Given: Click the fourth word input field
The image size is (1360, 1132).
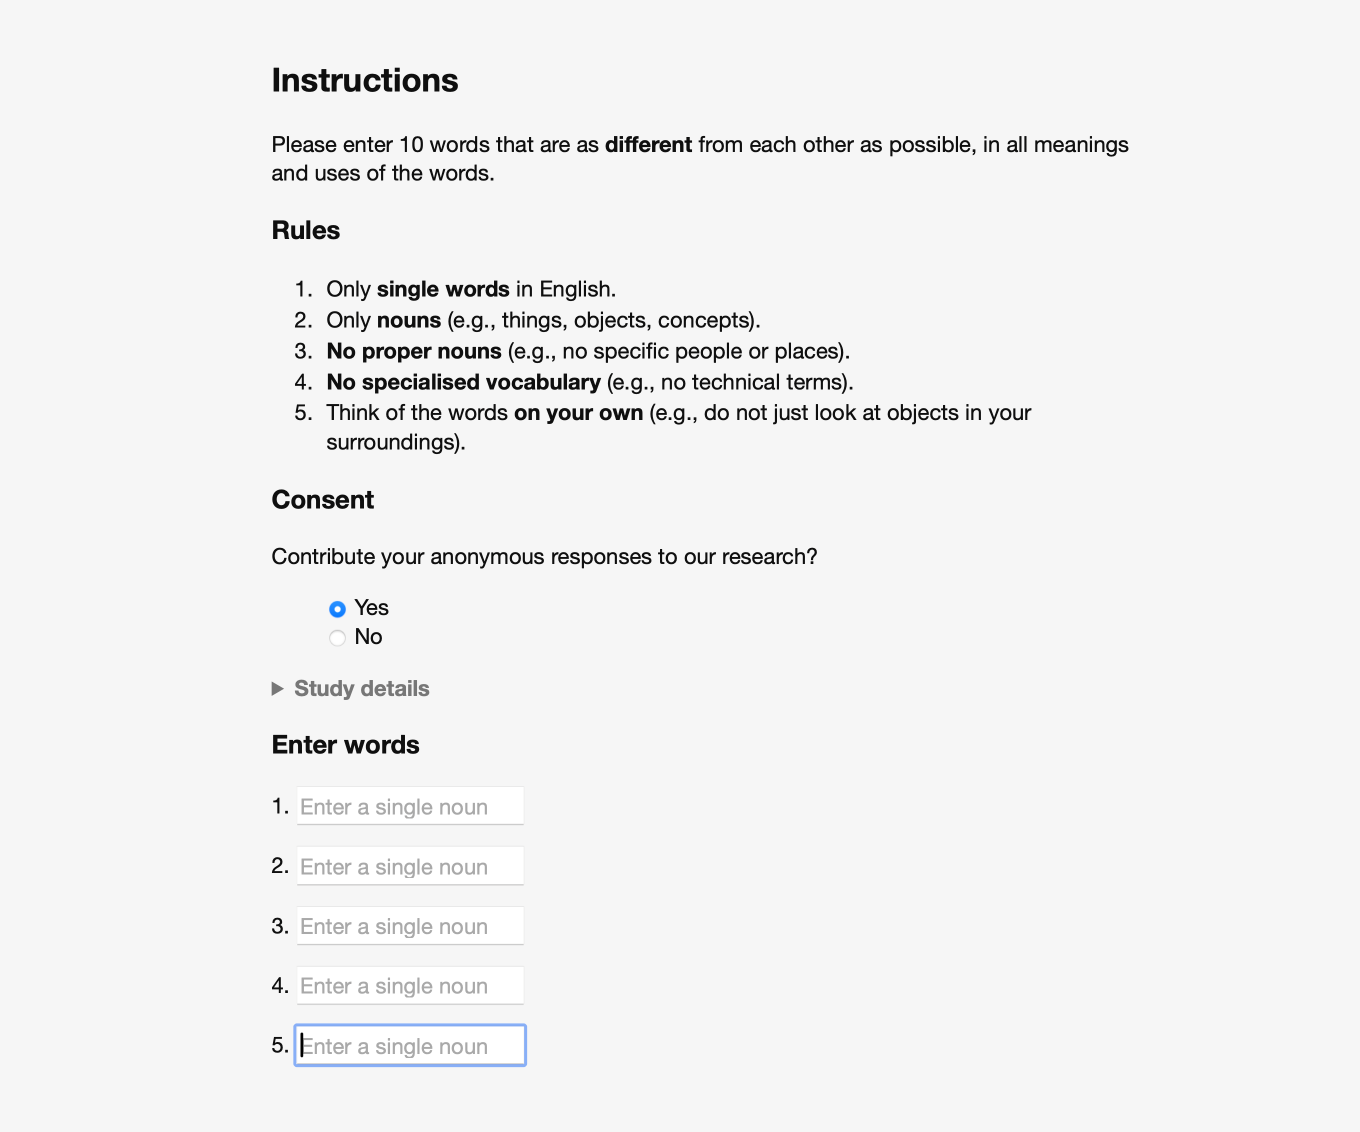Looking at the screenshot, I should [410, 986].
